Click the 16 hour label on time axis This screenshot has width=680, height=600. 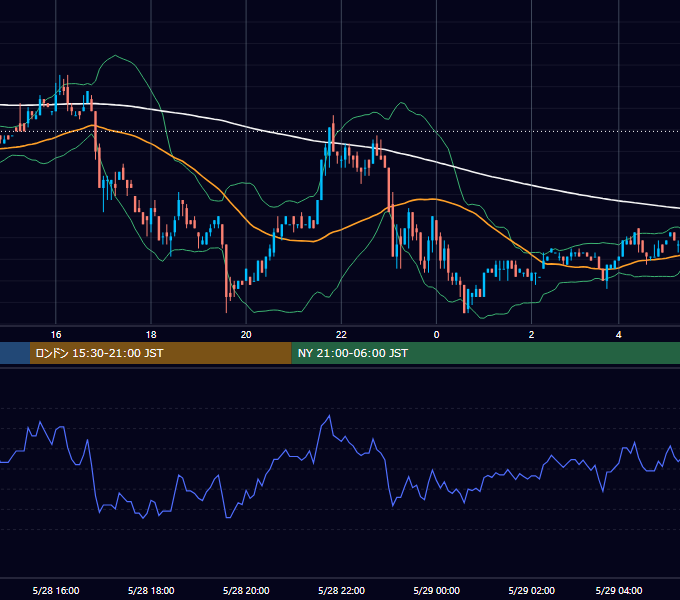point(56,335)
